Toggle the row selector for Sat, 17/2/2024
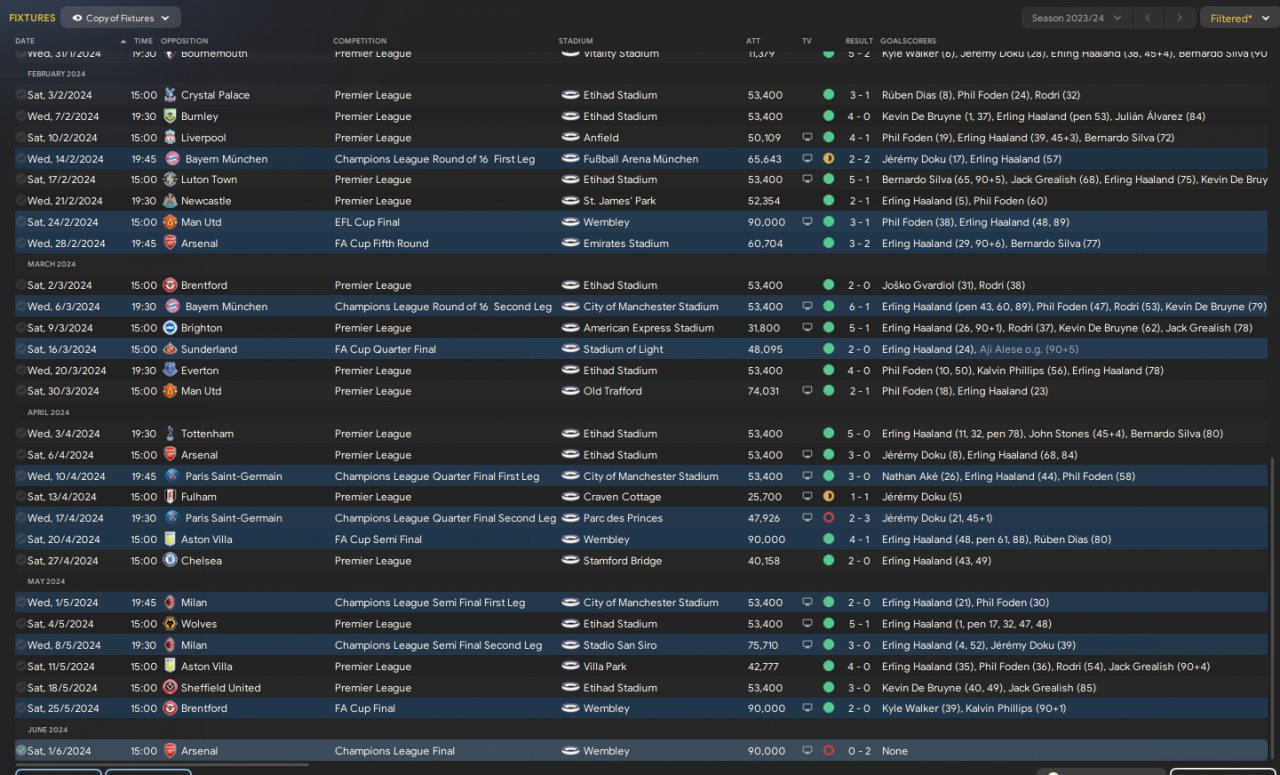 21,180
